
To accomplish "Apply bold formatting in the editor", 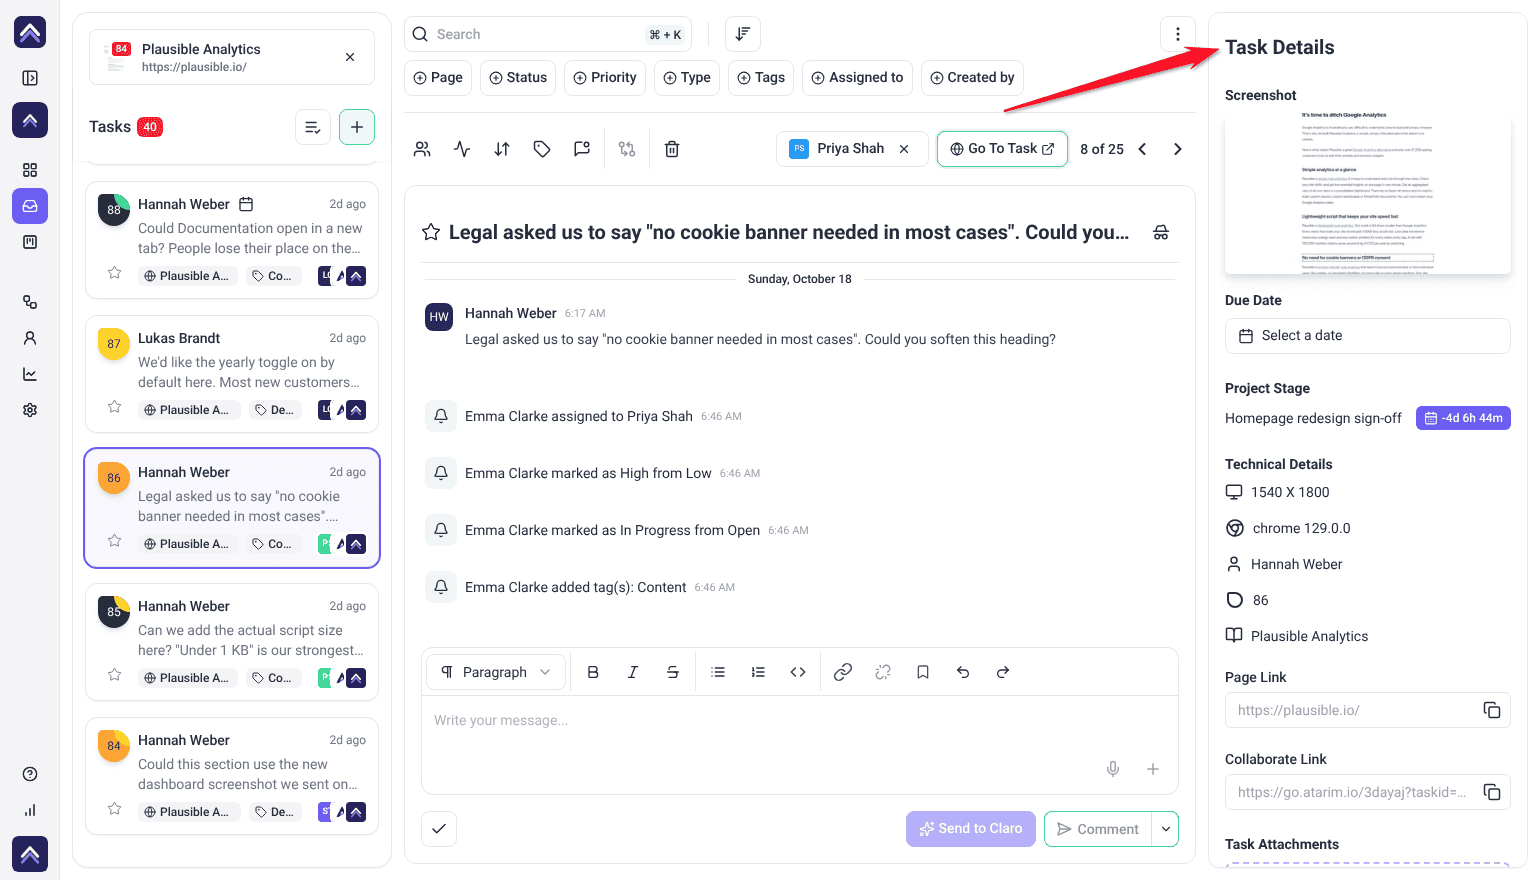I will pos(593,672).
